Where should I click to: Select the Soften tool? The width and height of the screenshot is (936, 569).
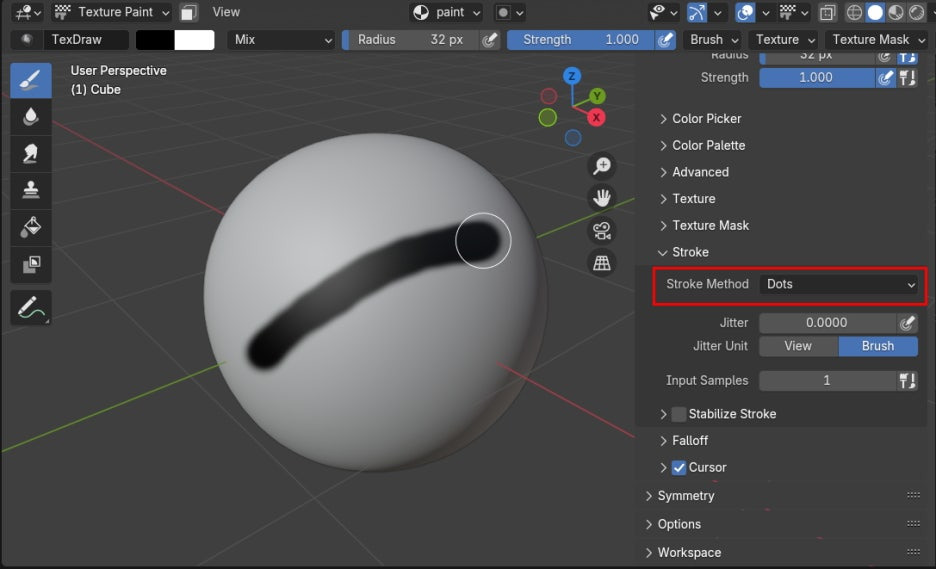tap(30, 116)
